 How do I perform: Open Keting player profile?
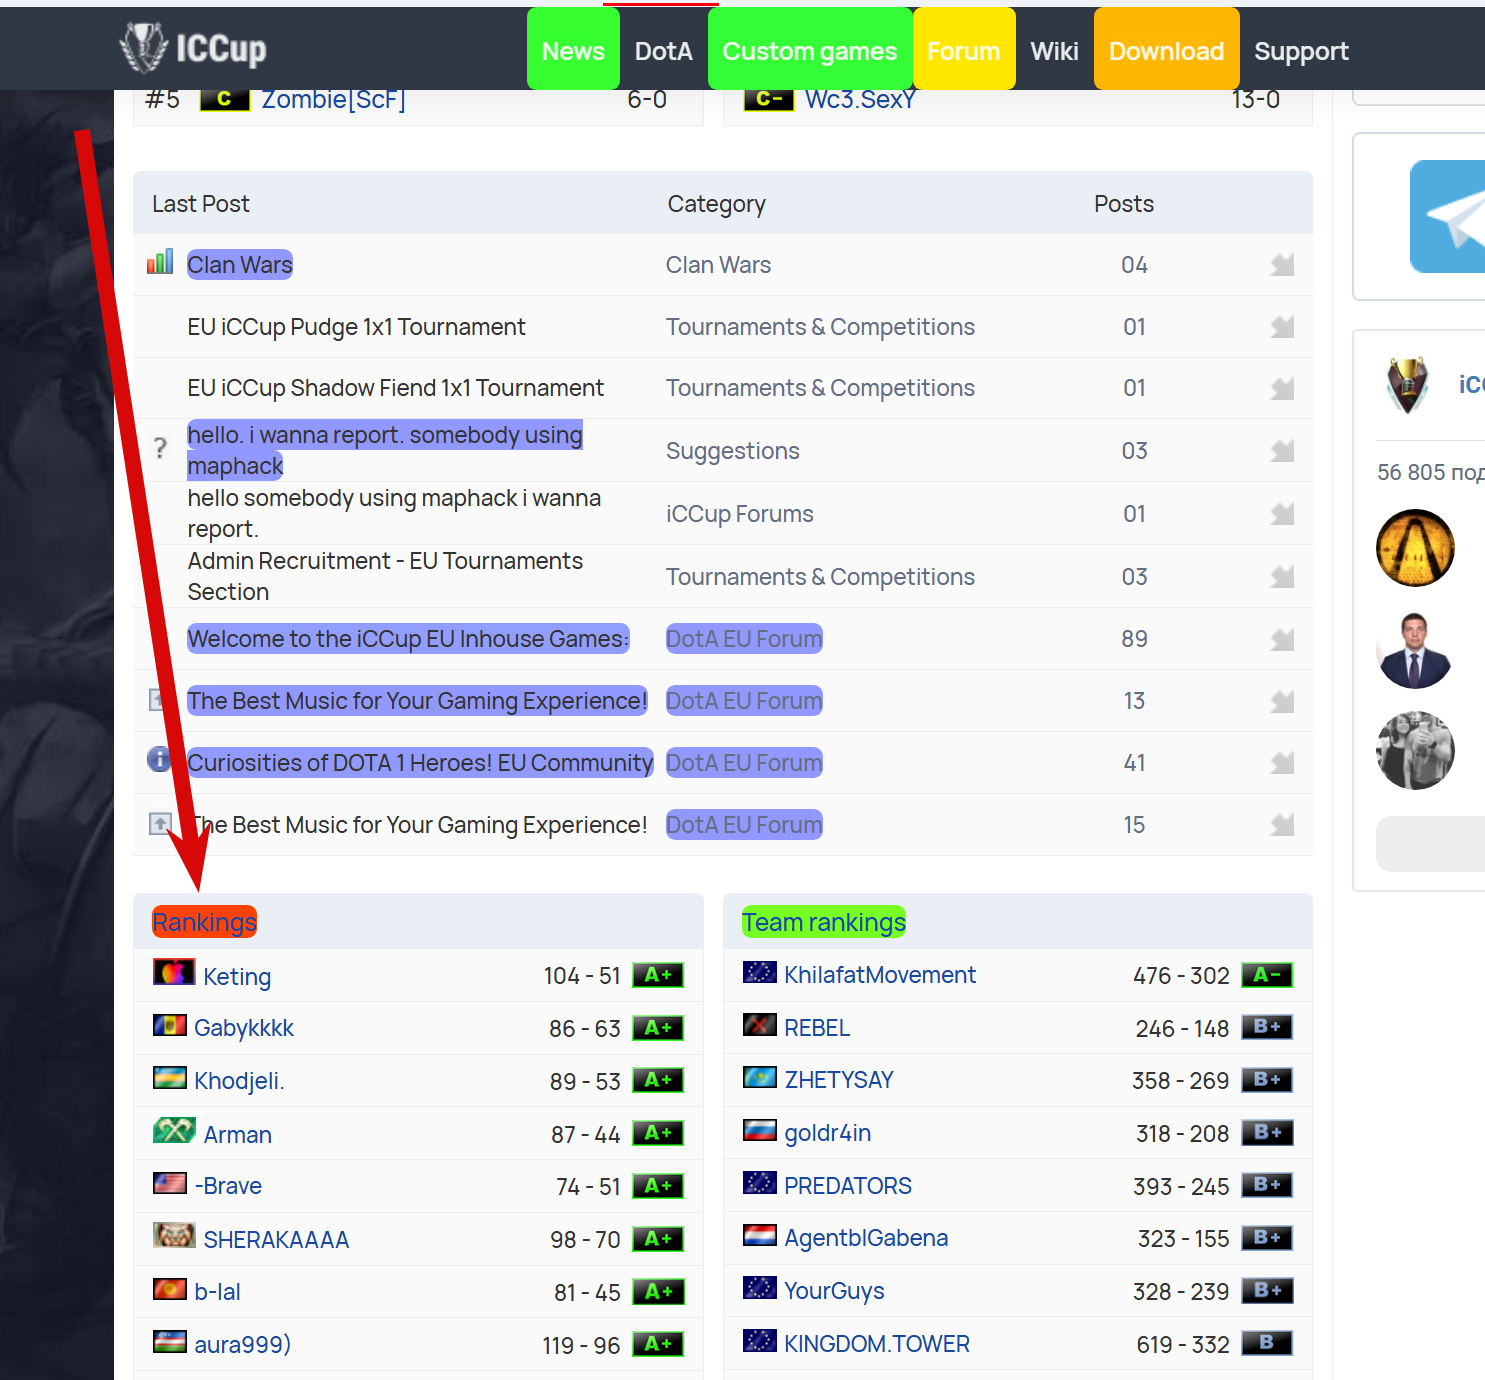click(237, 977)
